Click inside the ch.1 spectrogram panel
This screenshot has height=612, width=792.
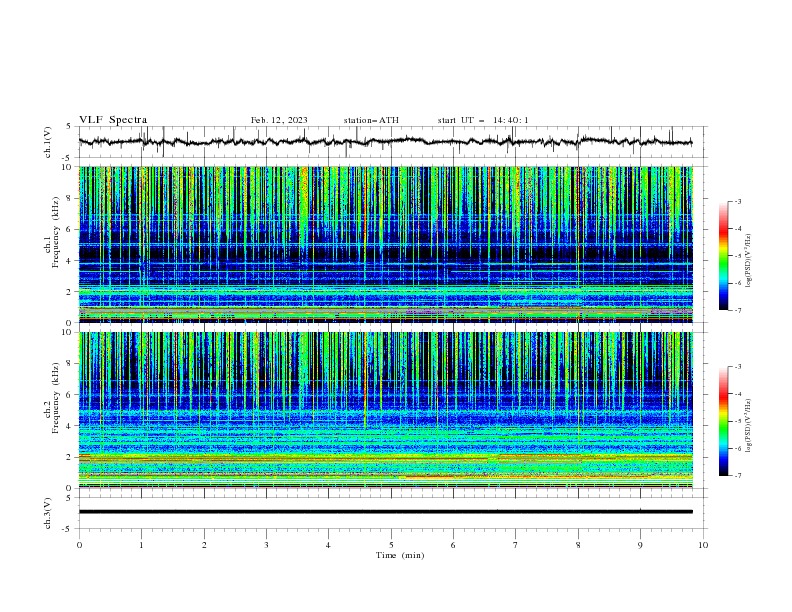[x=385, y=244]
